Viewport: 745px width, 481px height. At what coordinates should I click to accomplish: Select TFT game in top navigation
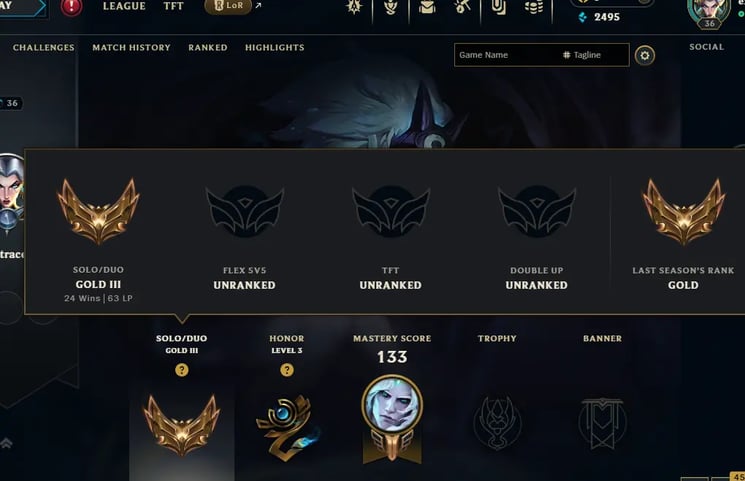click(173, 6)
